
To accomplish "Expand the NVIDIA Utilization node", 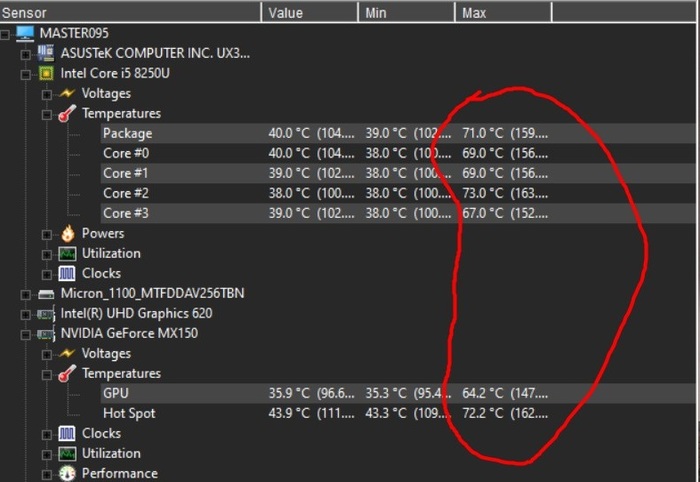I will (x=46, y=455).
